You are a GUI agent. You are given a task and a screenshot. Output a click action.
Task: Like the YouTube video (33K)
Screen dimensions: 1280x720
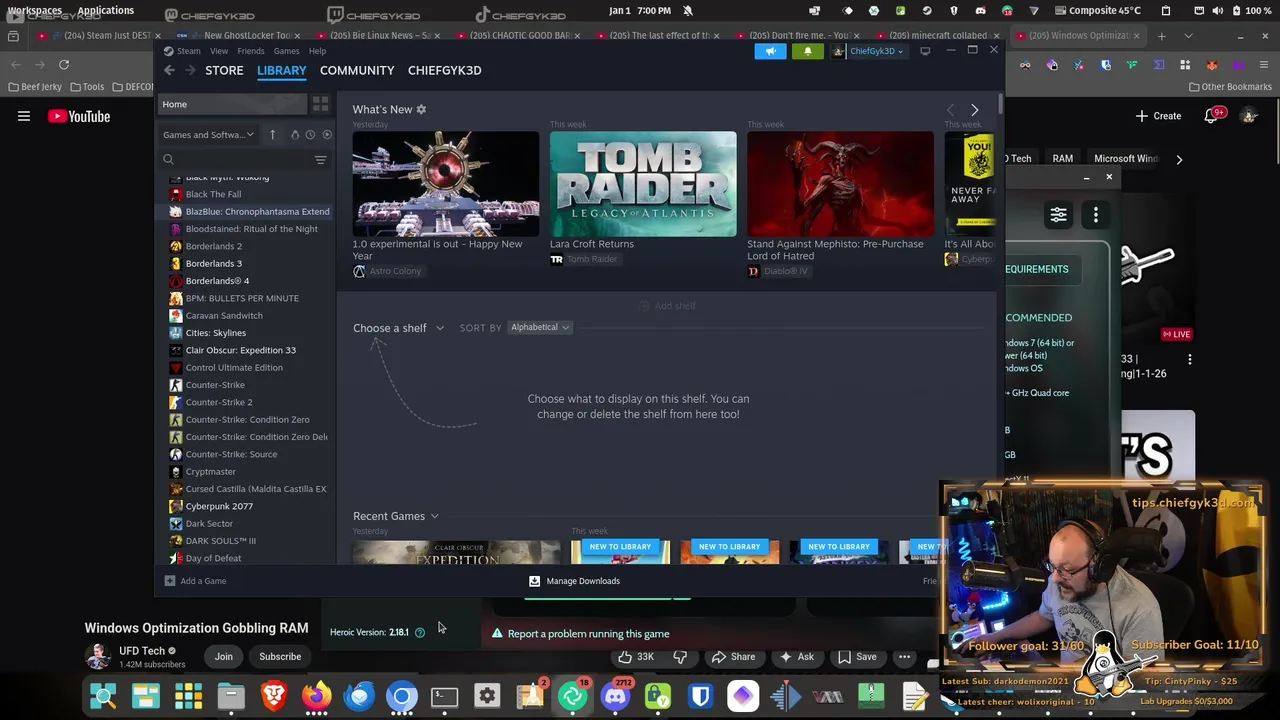[635, 657]
